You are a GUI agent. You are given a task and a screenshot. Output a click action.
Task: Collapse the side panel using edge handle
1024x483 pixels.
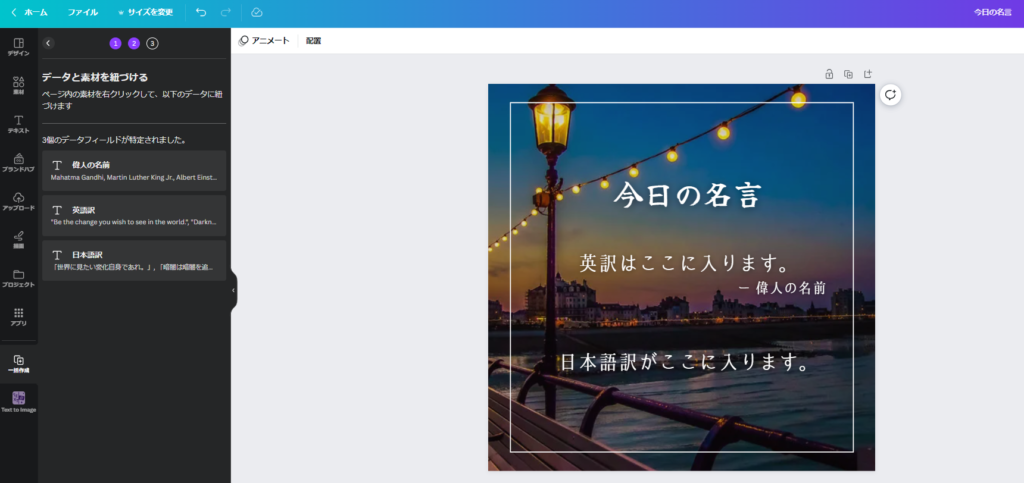tap(233, 290)
